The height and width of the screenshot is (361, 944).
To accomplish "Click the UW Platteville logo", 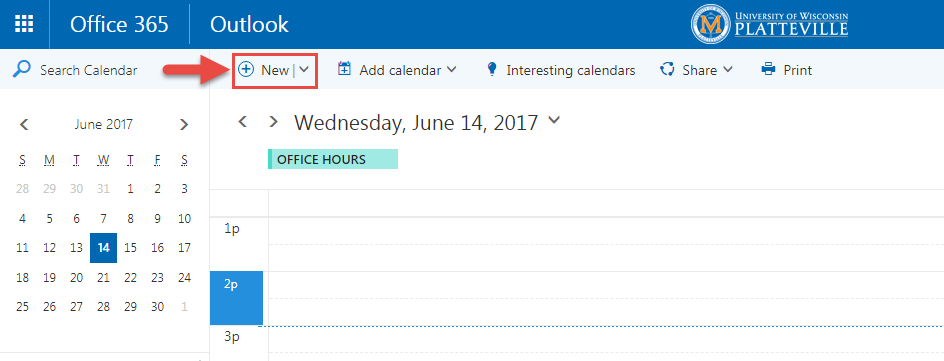I will click(x=770, y=24).
